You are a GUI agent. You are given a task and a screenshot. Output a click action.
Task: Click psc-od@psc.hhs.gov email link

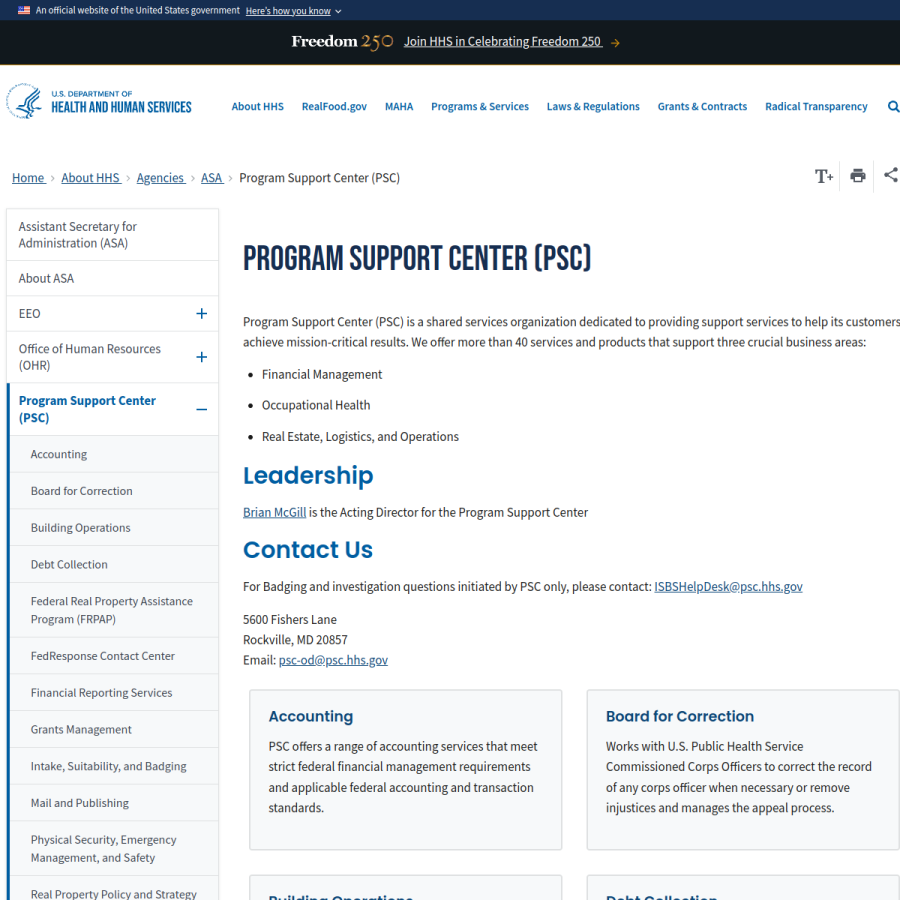(333, 660)
